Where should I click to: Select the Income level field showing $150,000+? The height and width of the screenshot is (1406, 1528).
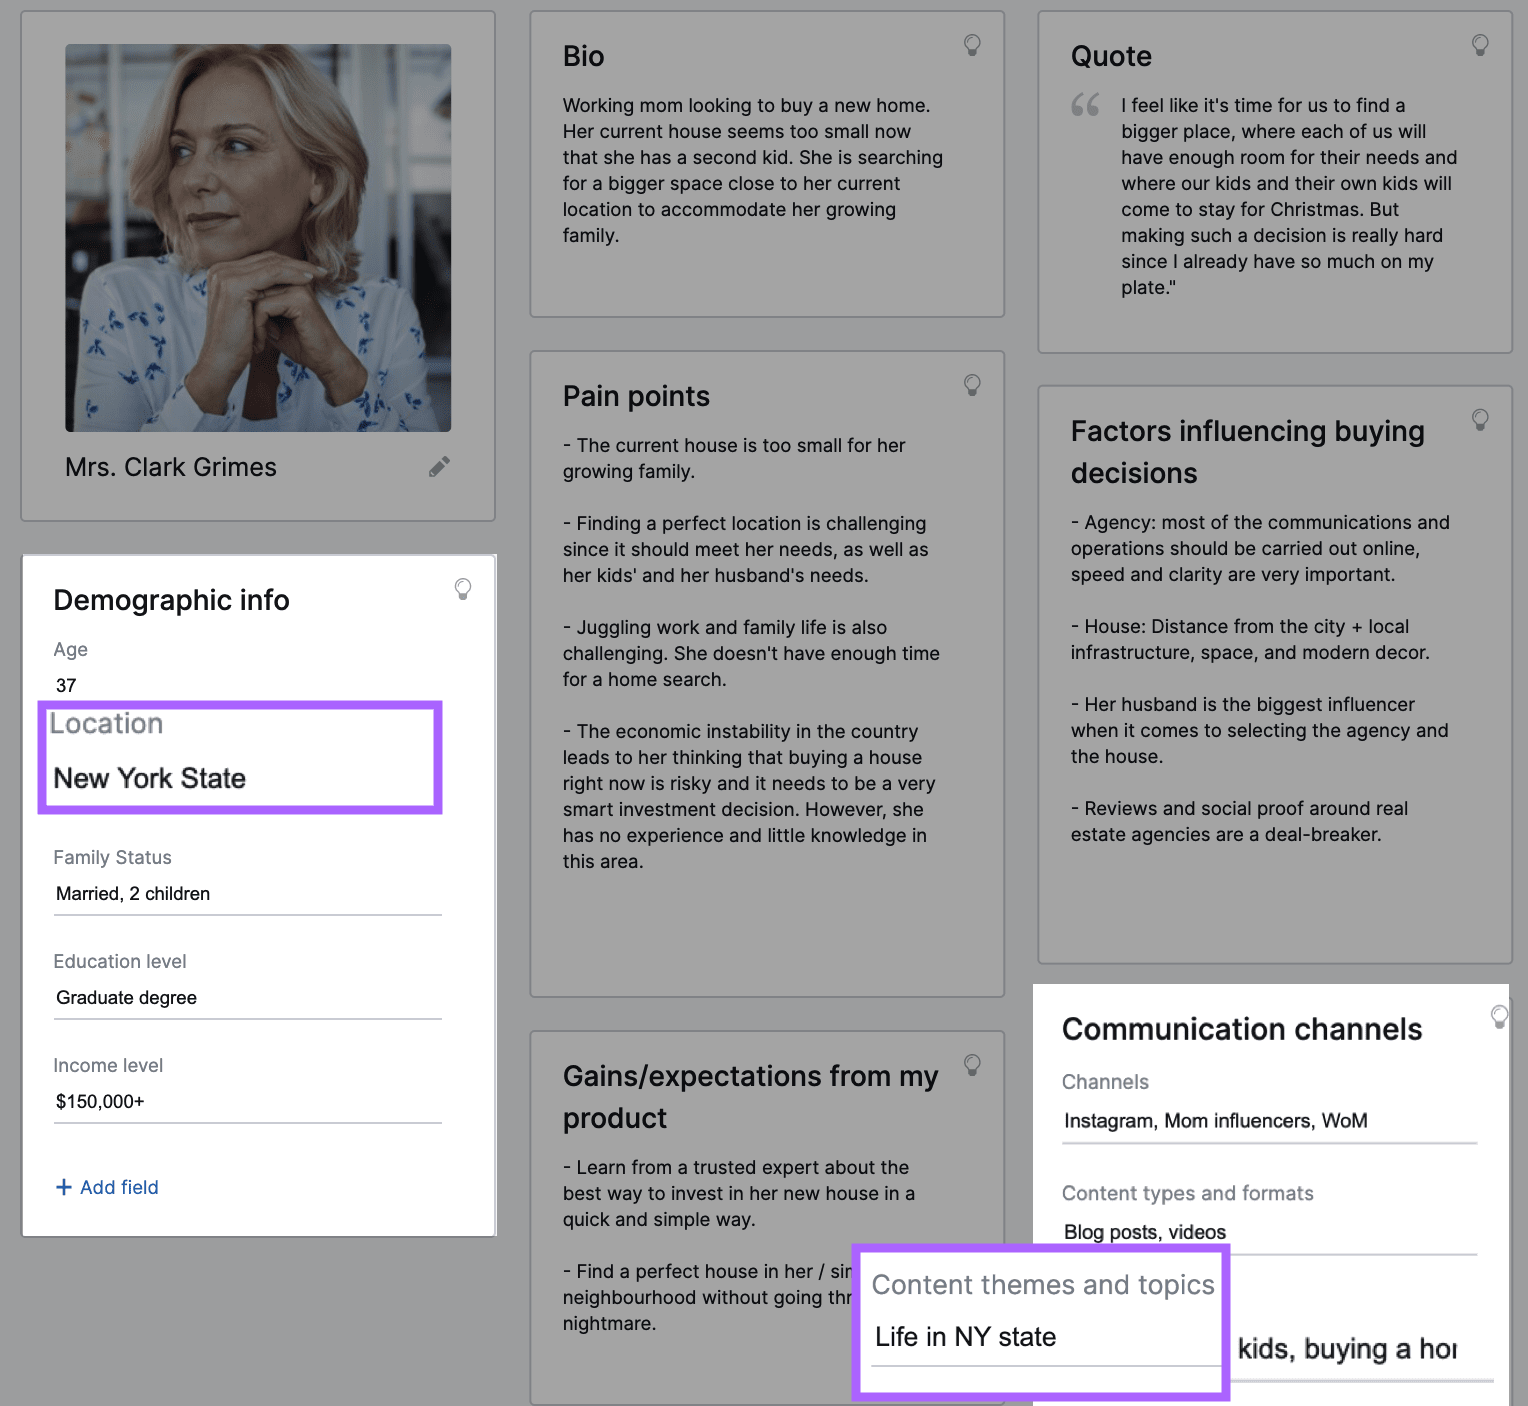(x=100, y=1101)
